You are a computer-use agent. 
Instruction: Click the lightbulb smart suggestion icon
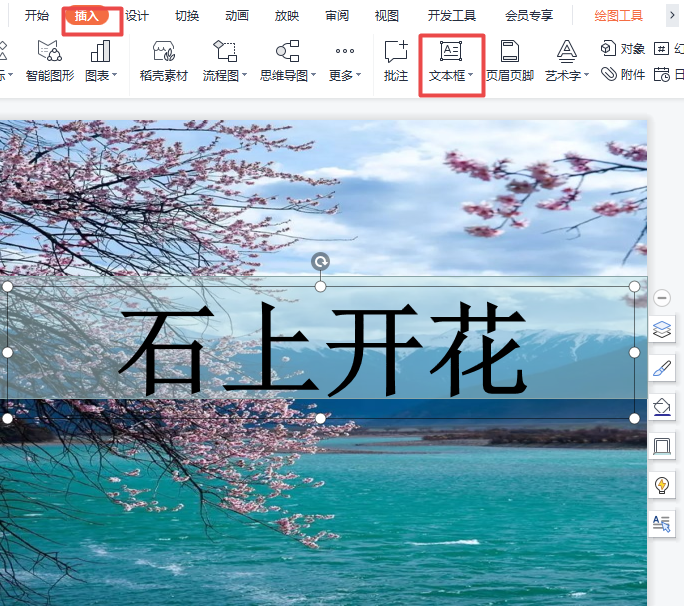tap(662, 485)
